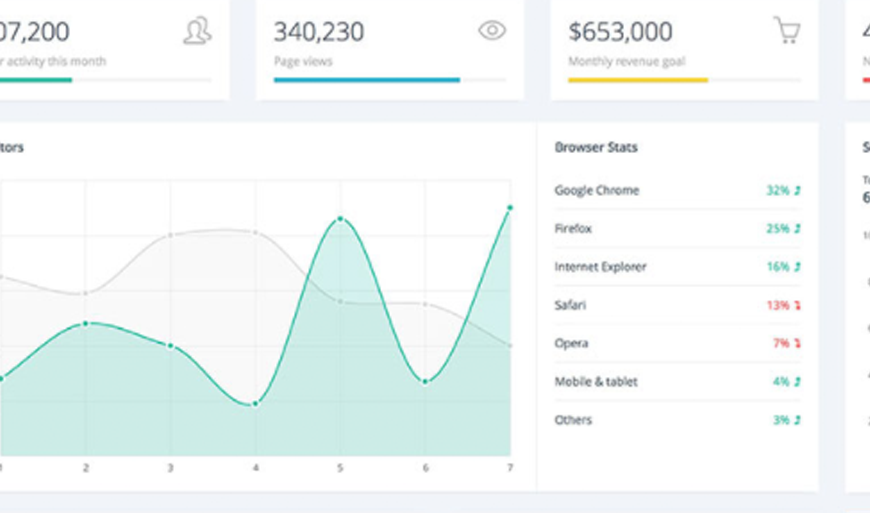870x513 pixels.
Task: Click the green up arrow beside Google Chrome
Action: (798, 191)
